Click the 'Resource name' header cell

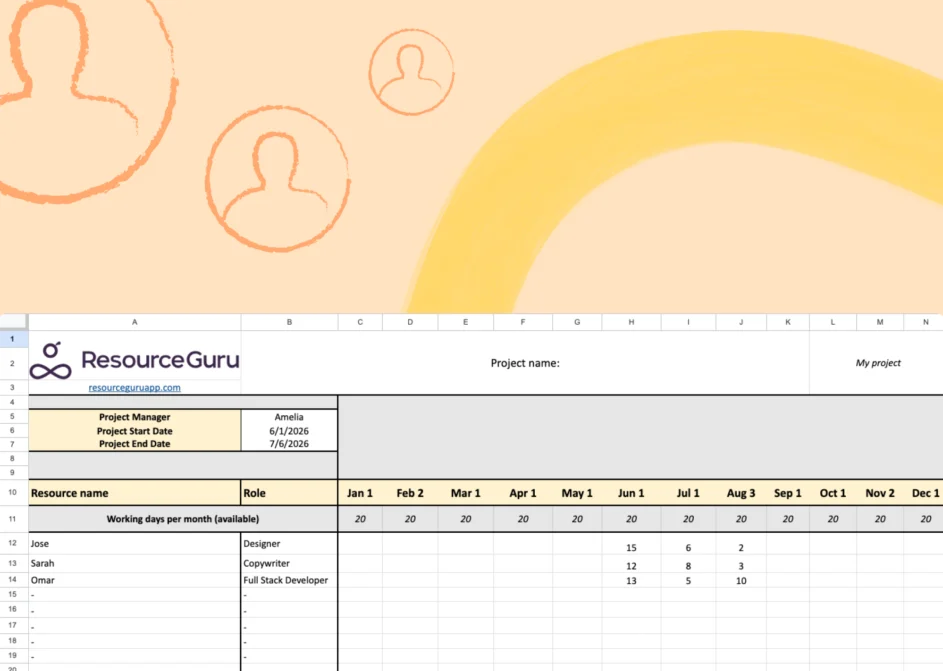click(x=135, y=493)
